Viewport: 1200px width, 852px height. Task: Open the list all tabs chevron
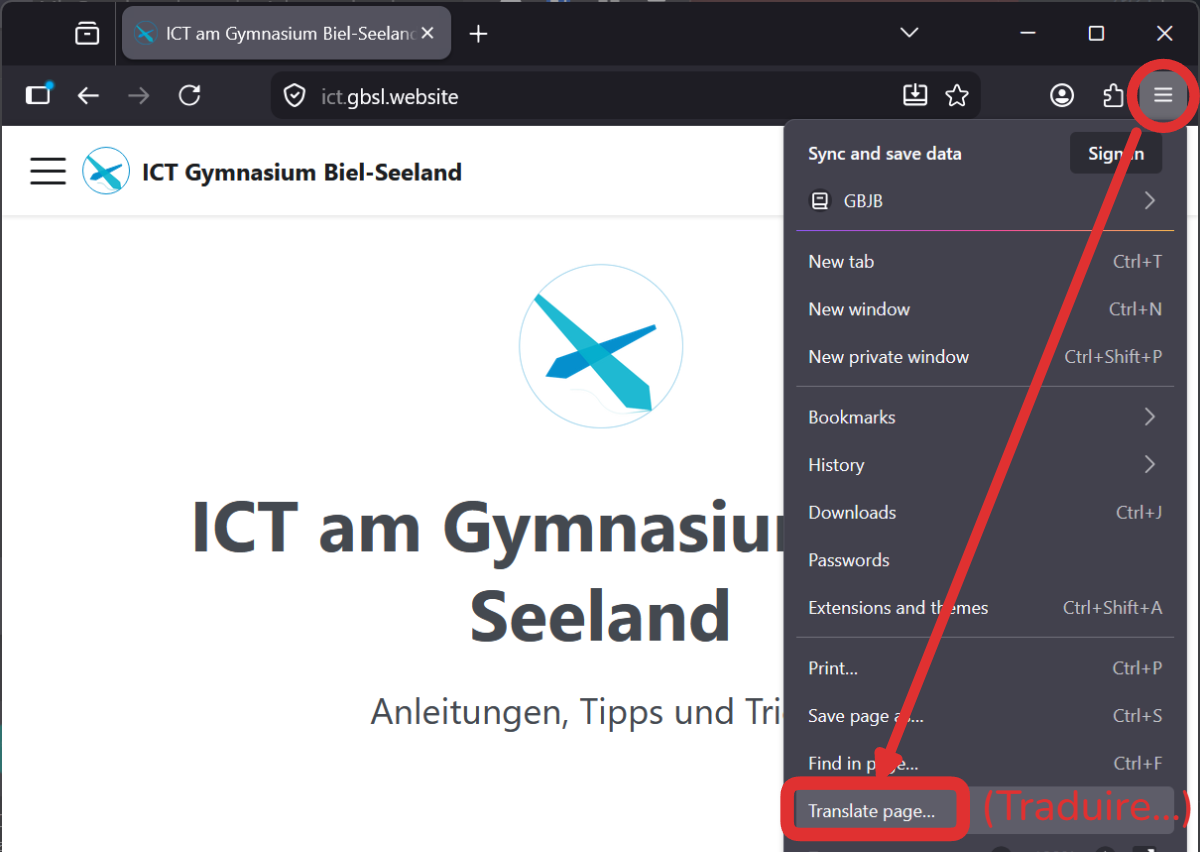pos(909,33)
